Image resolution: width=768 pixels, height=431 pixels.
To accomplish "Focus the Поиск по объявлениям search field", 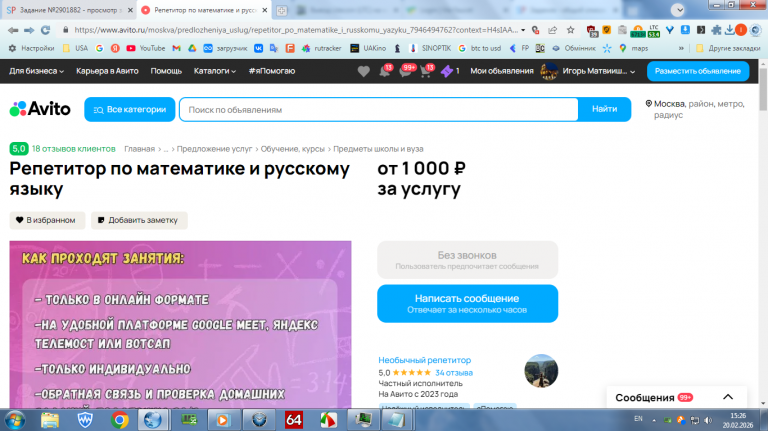I will (379, 110).
